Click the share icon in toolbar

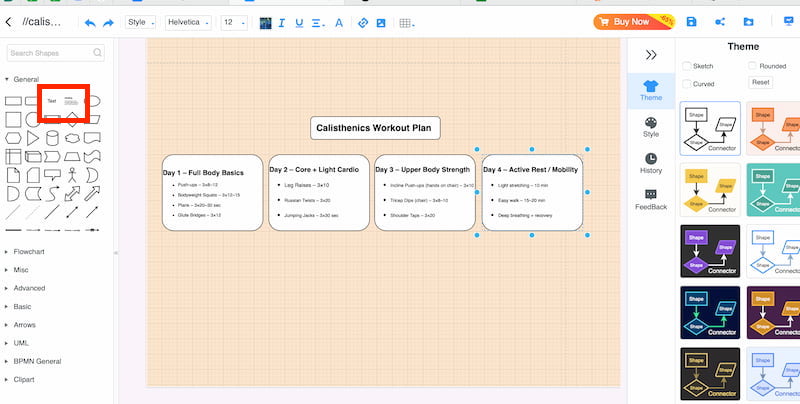(720, 21)
